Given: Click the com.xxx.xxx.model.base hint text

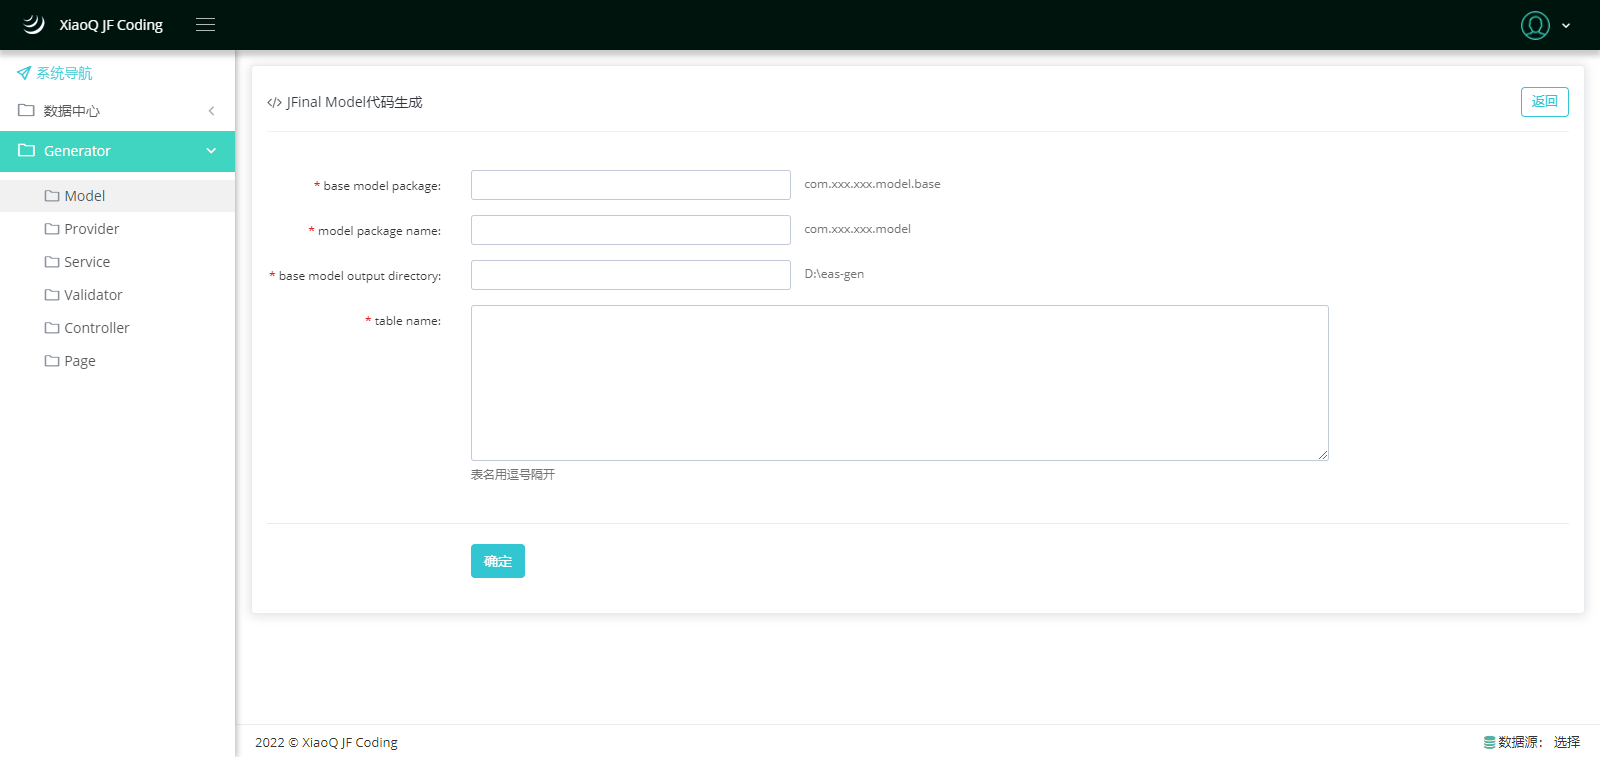Looking at the screenshot, I should click(872, 184).
